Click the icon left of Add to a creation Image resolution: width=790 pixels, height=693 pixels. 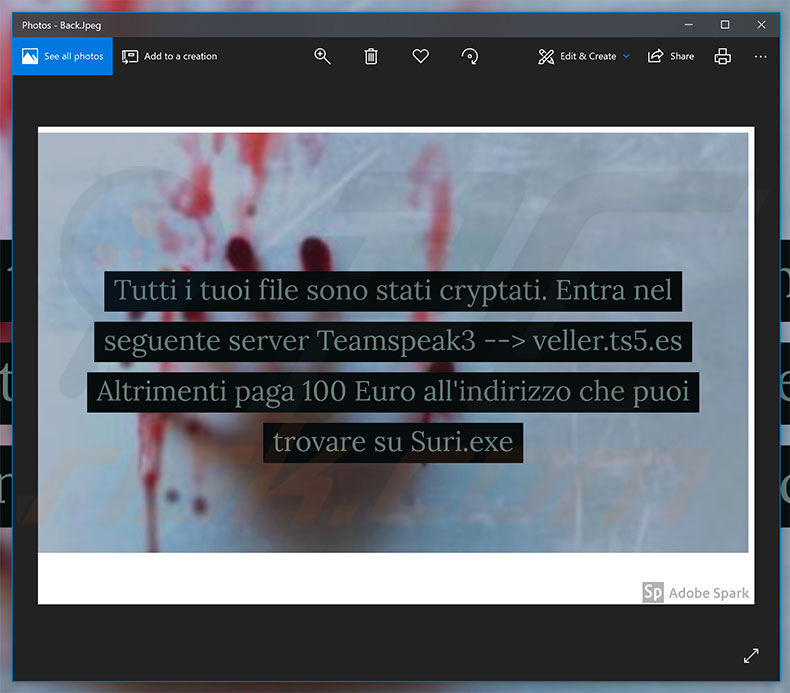click(130, 57)
